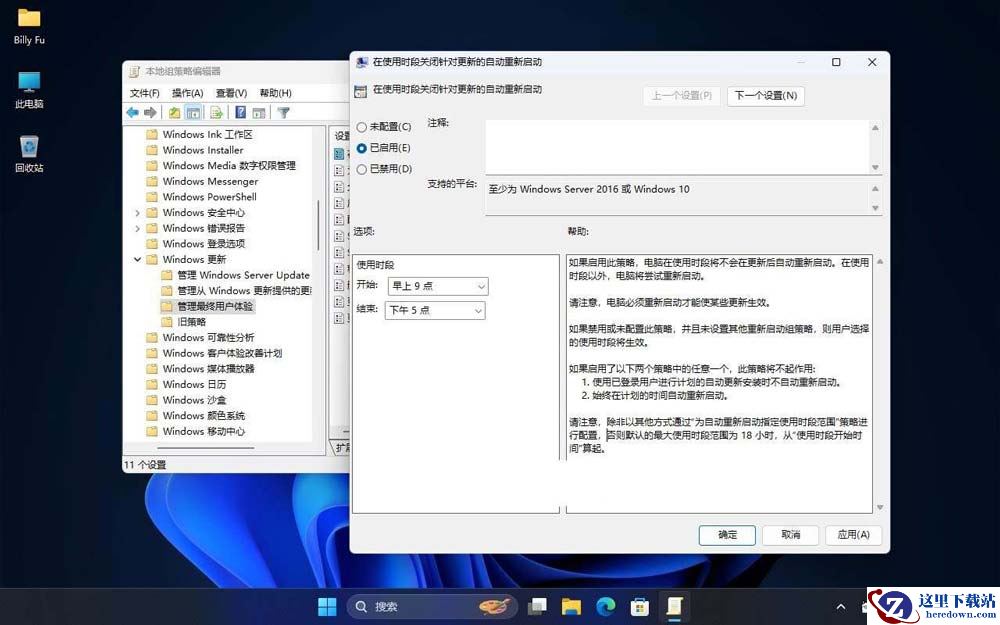Toggle the Show/Hide action pane icon
This screenshot has width=1000, height=625.
pos(258,112)
